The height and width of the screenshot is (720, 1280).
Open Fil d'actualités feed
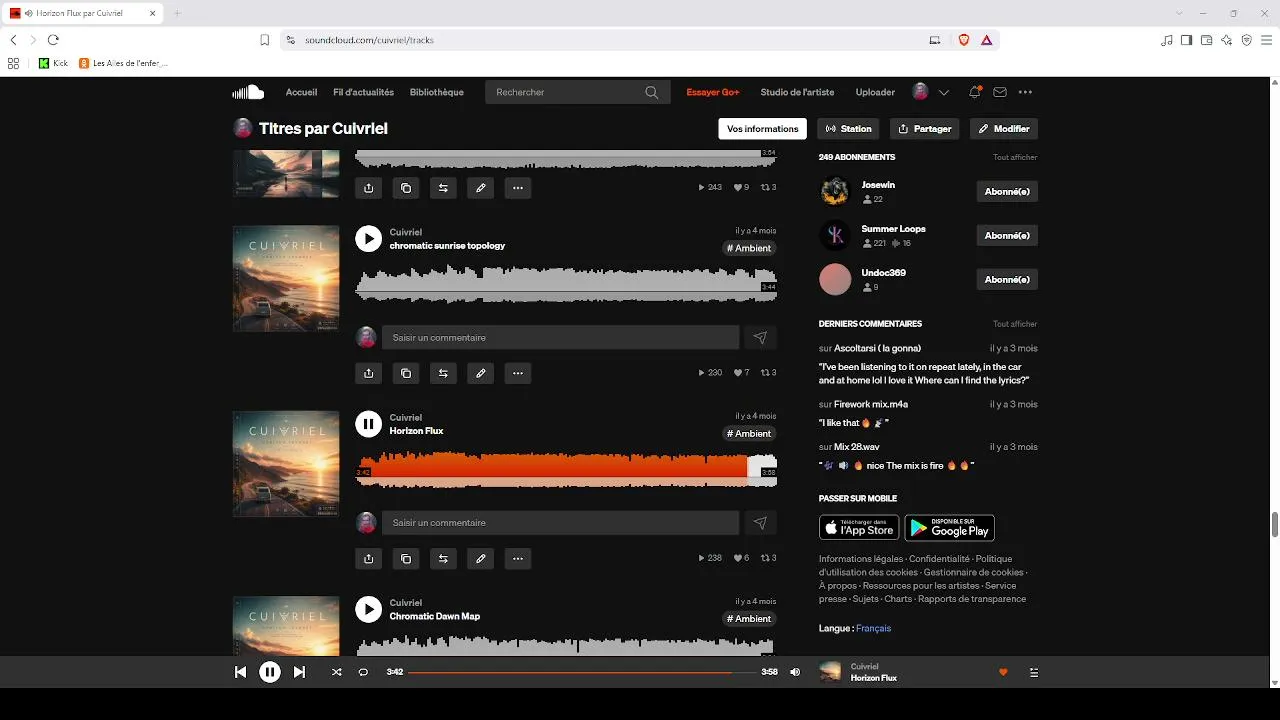click(x=363, y=92)
